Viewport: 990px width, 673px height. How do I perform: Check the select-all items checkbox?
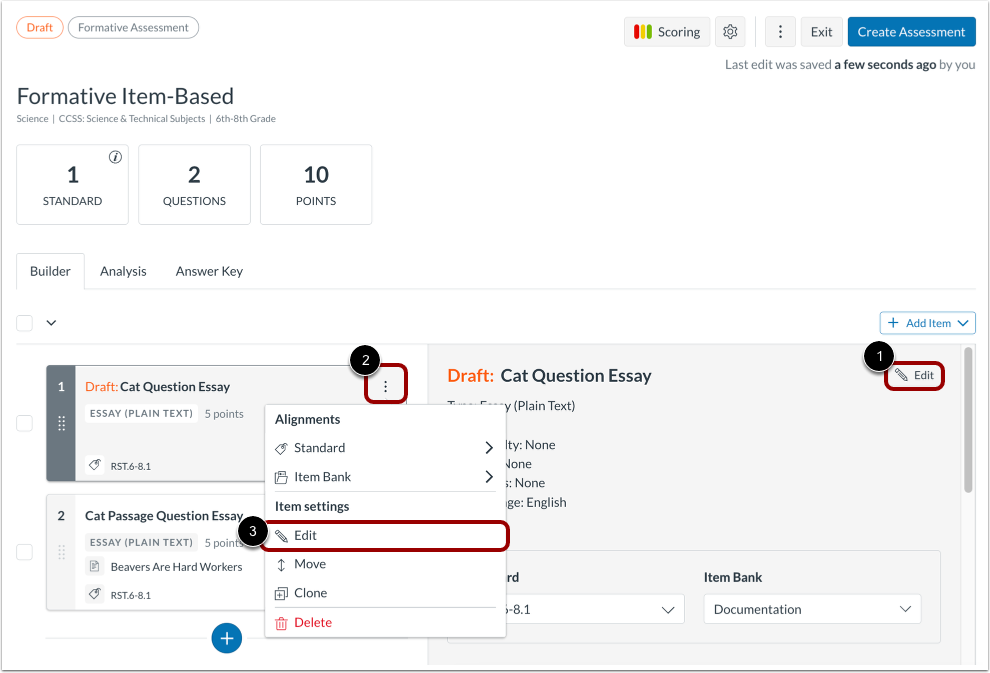point(25,323)
